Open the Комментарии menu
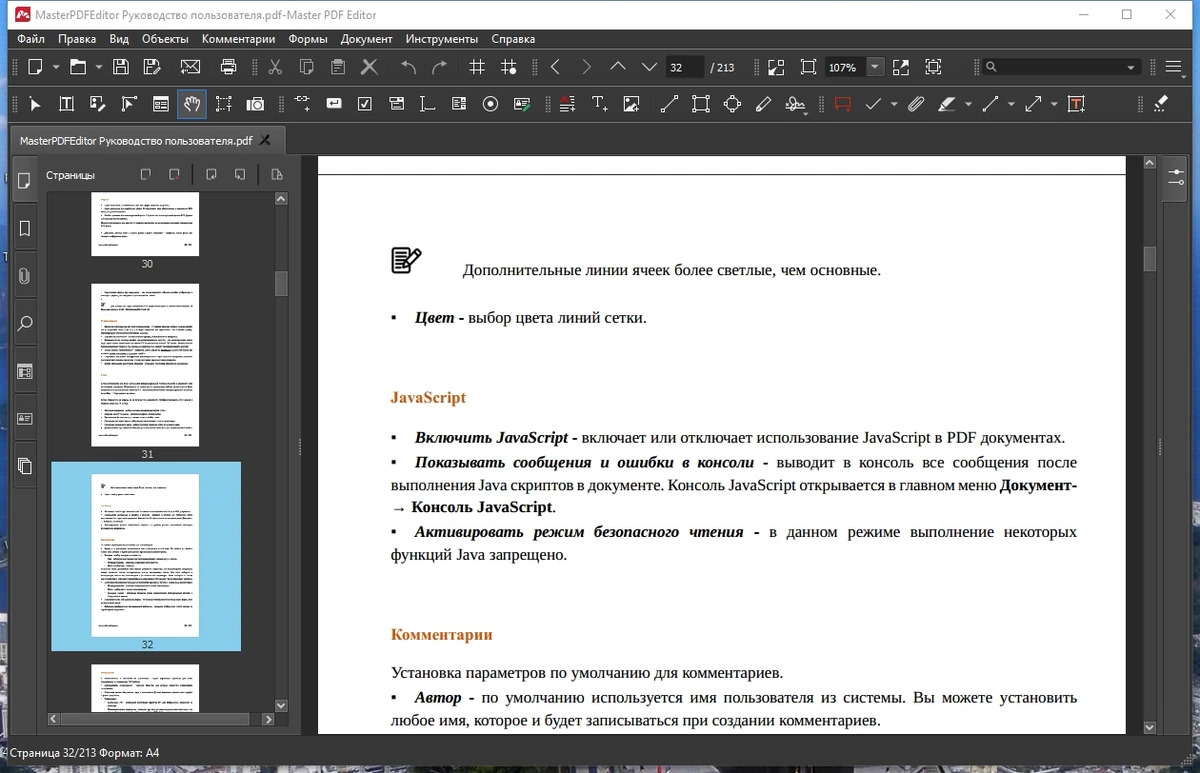The image size is (1200, 773). 238,39
